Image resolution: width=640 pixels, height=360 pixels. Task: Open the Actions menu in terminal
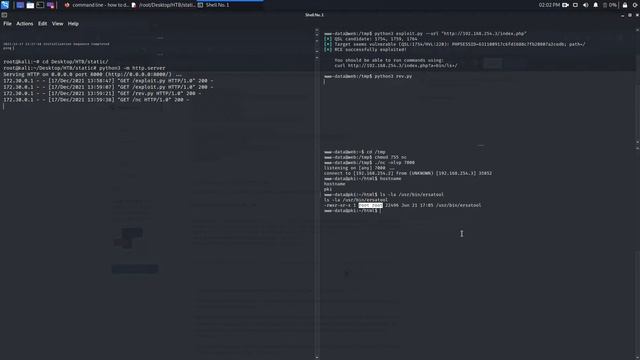(24, 24)
